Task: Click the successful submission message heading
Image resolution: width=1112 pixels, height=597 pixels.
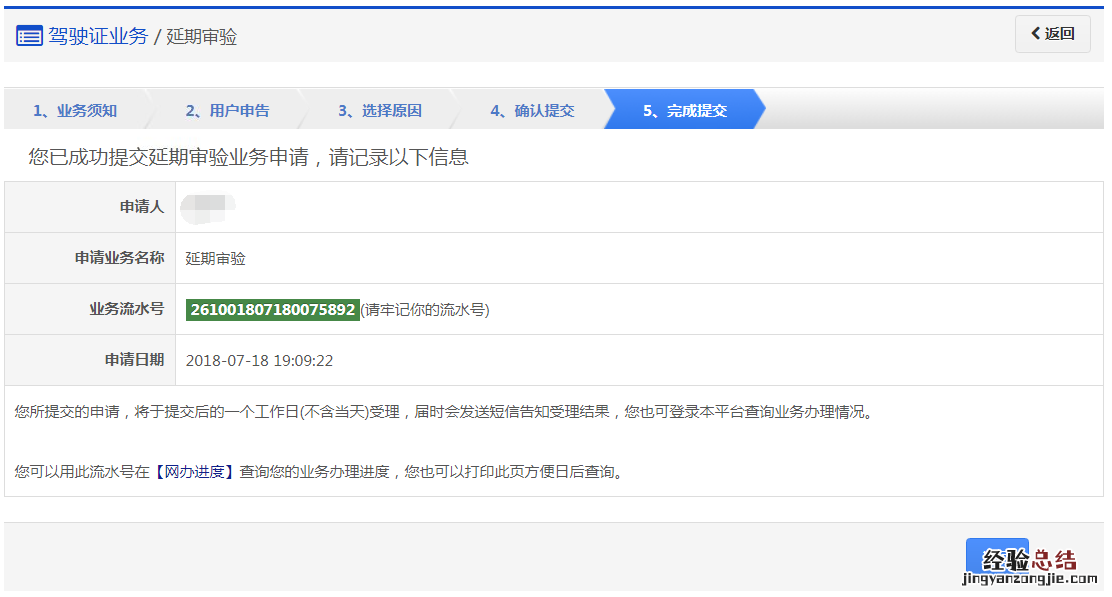Action: pyautogui.click(x=249, y=157)
